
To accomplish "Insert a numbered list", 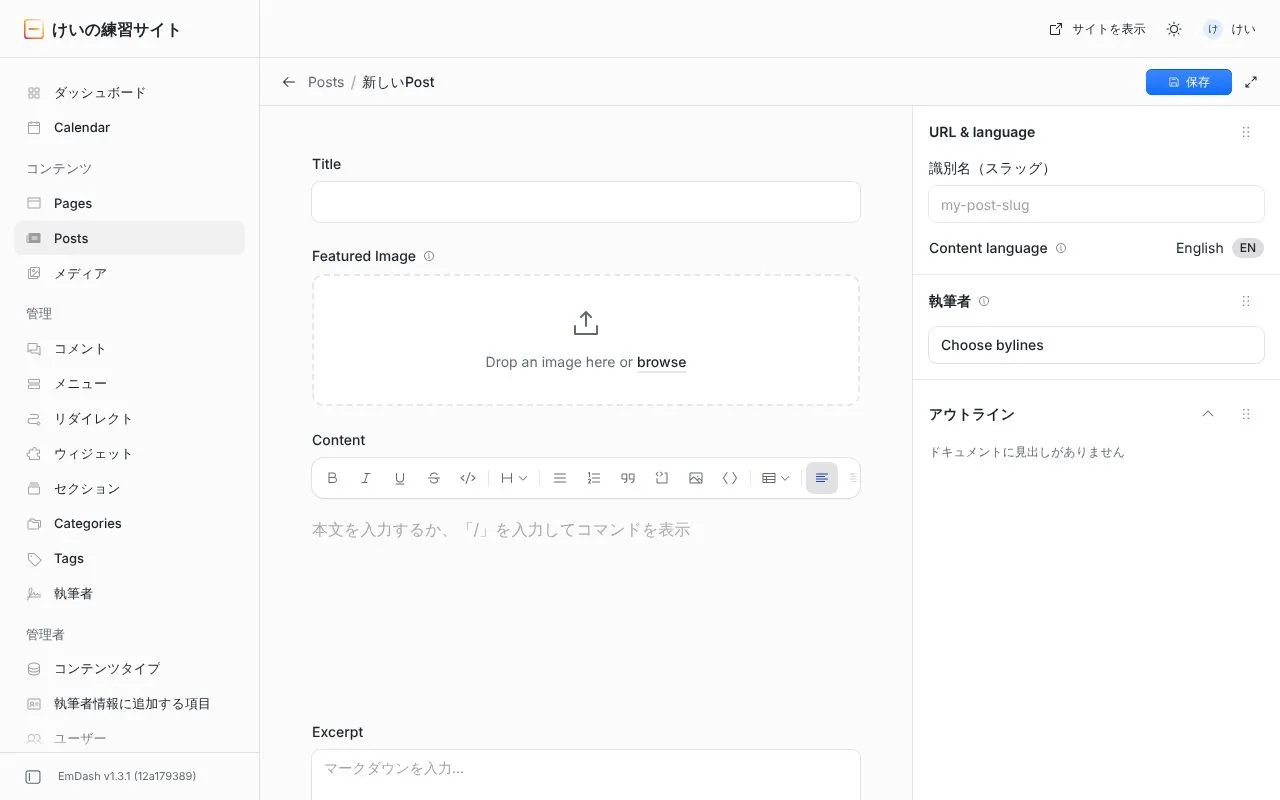I will [x=594, y=478].
